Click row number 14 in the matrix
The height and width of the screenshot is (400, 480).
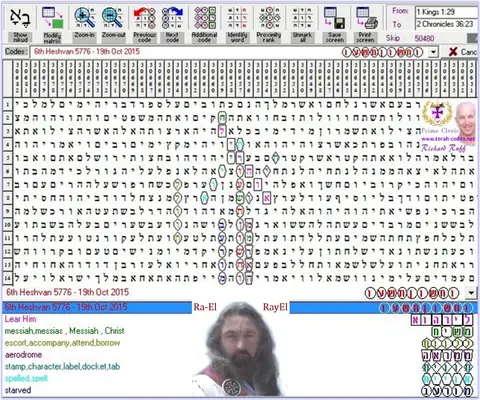click(x=7, y=278)
